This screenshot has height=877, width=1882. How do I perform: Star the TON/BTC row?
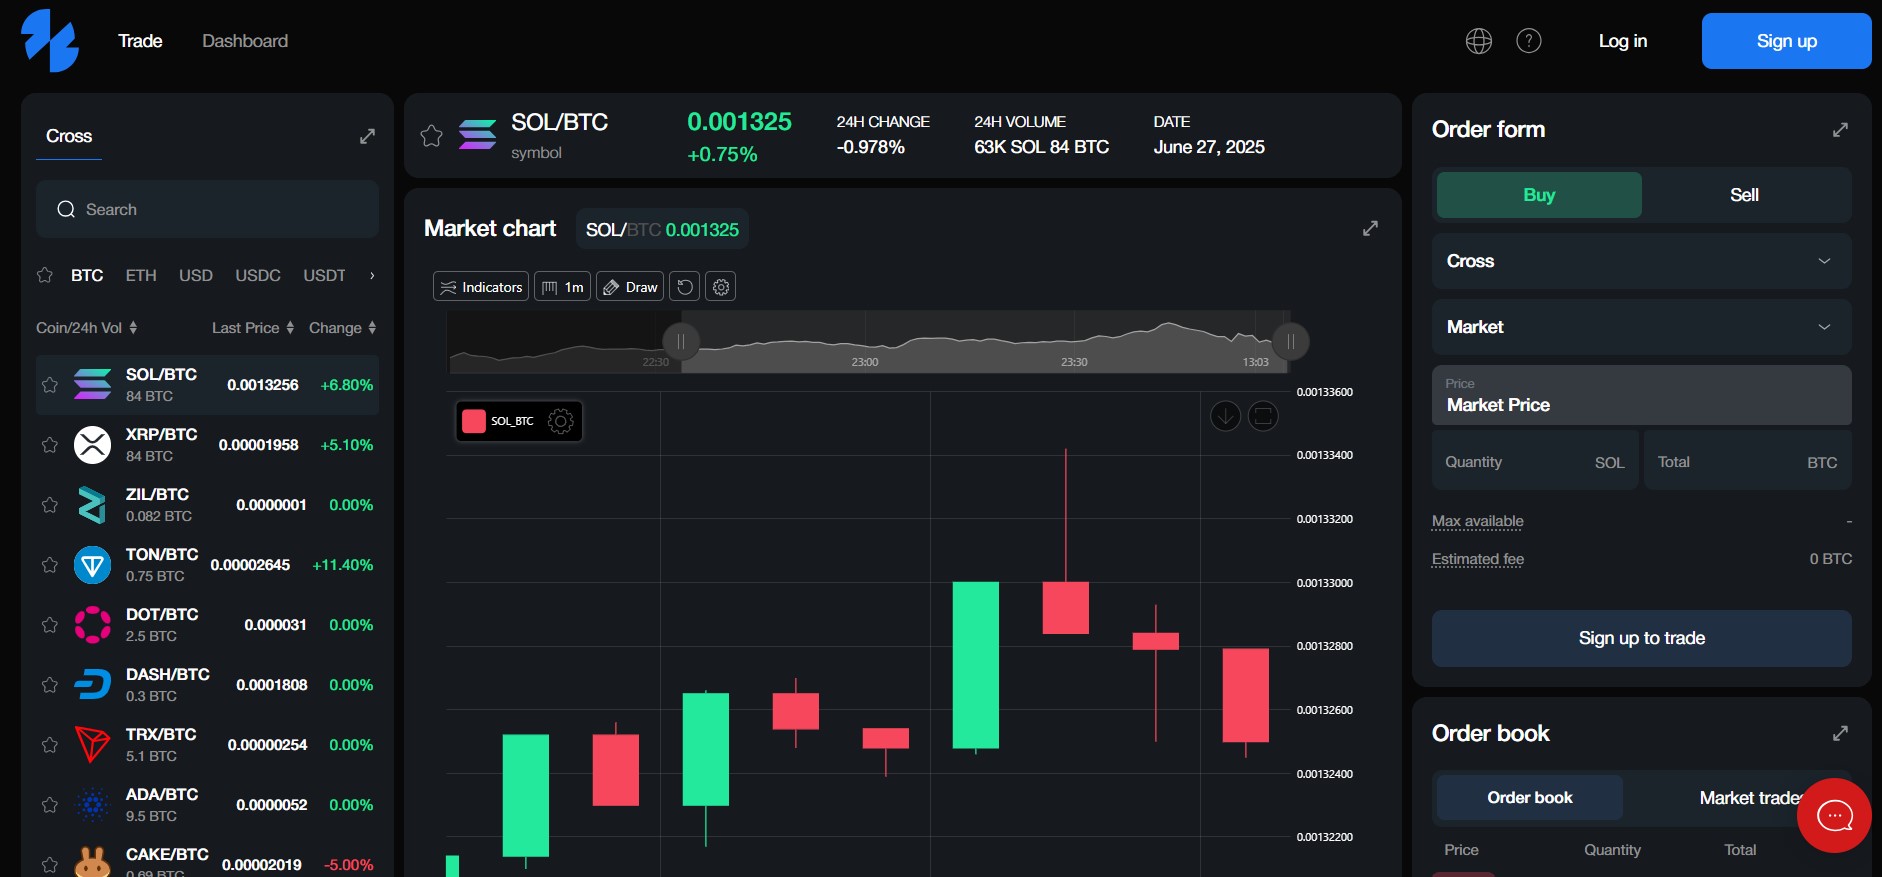pos(49,565)
